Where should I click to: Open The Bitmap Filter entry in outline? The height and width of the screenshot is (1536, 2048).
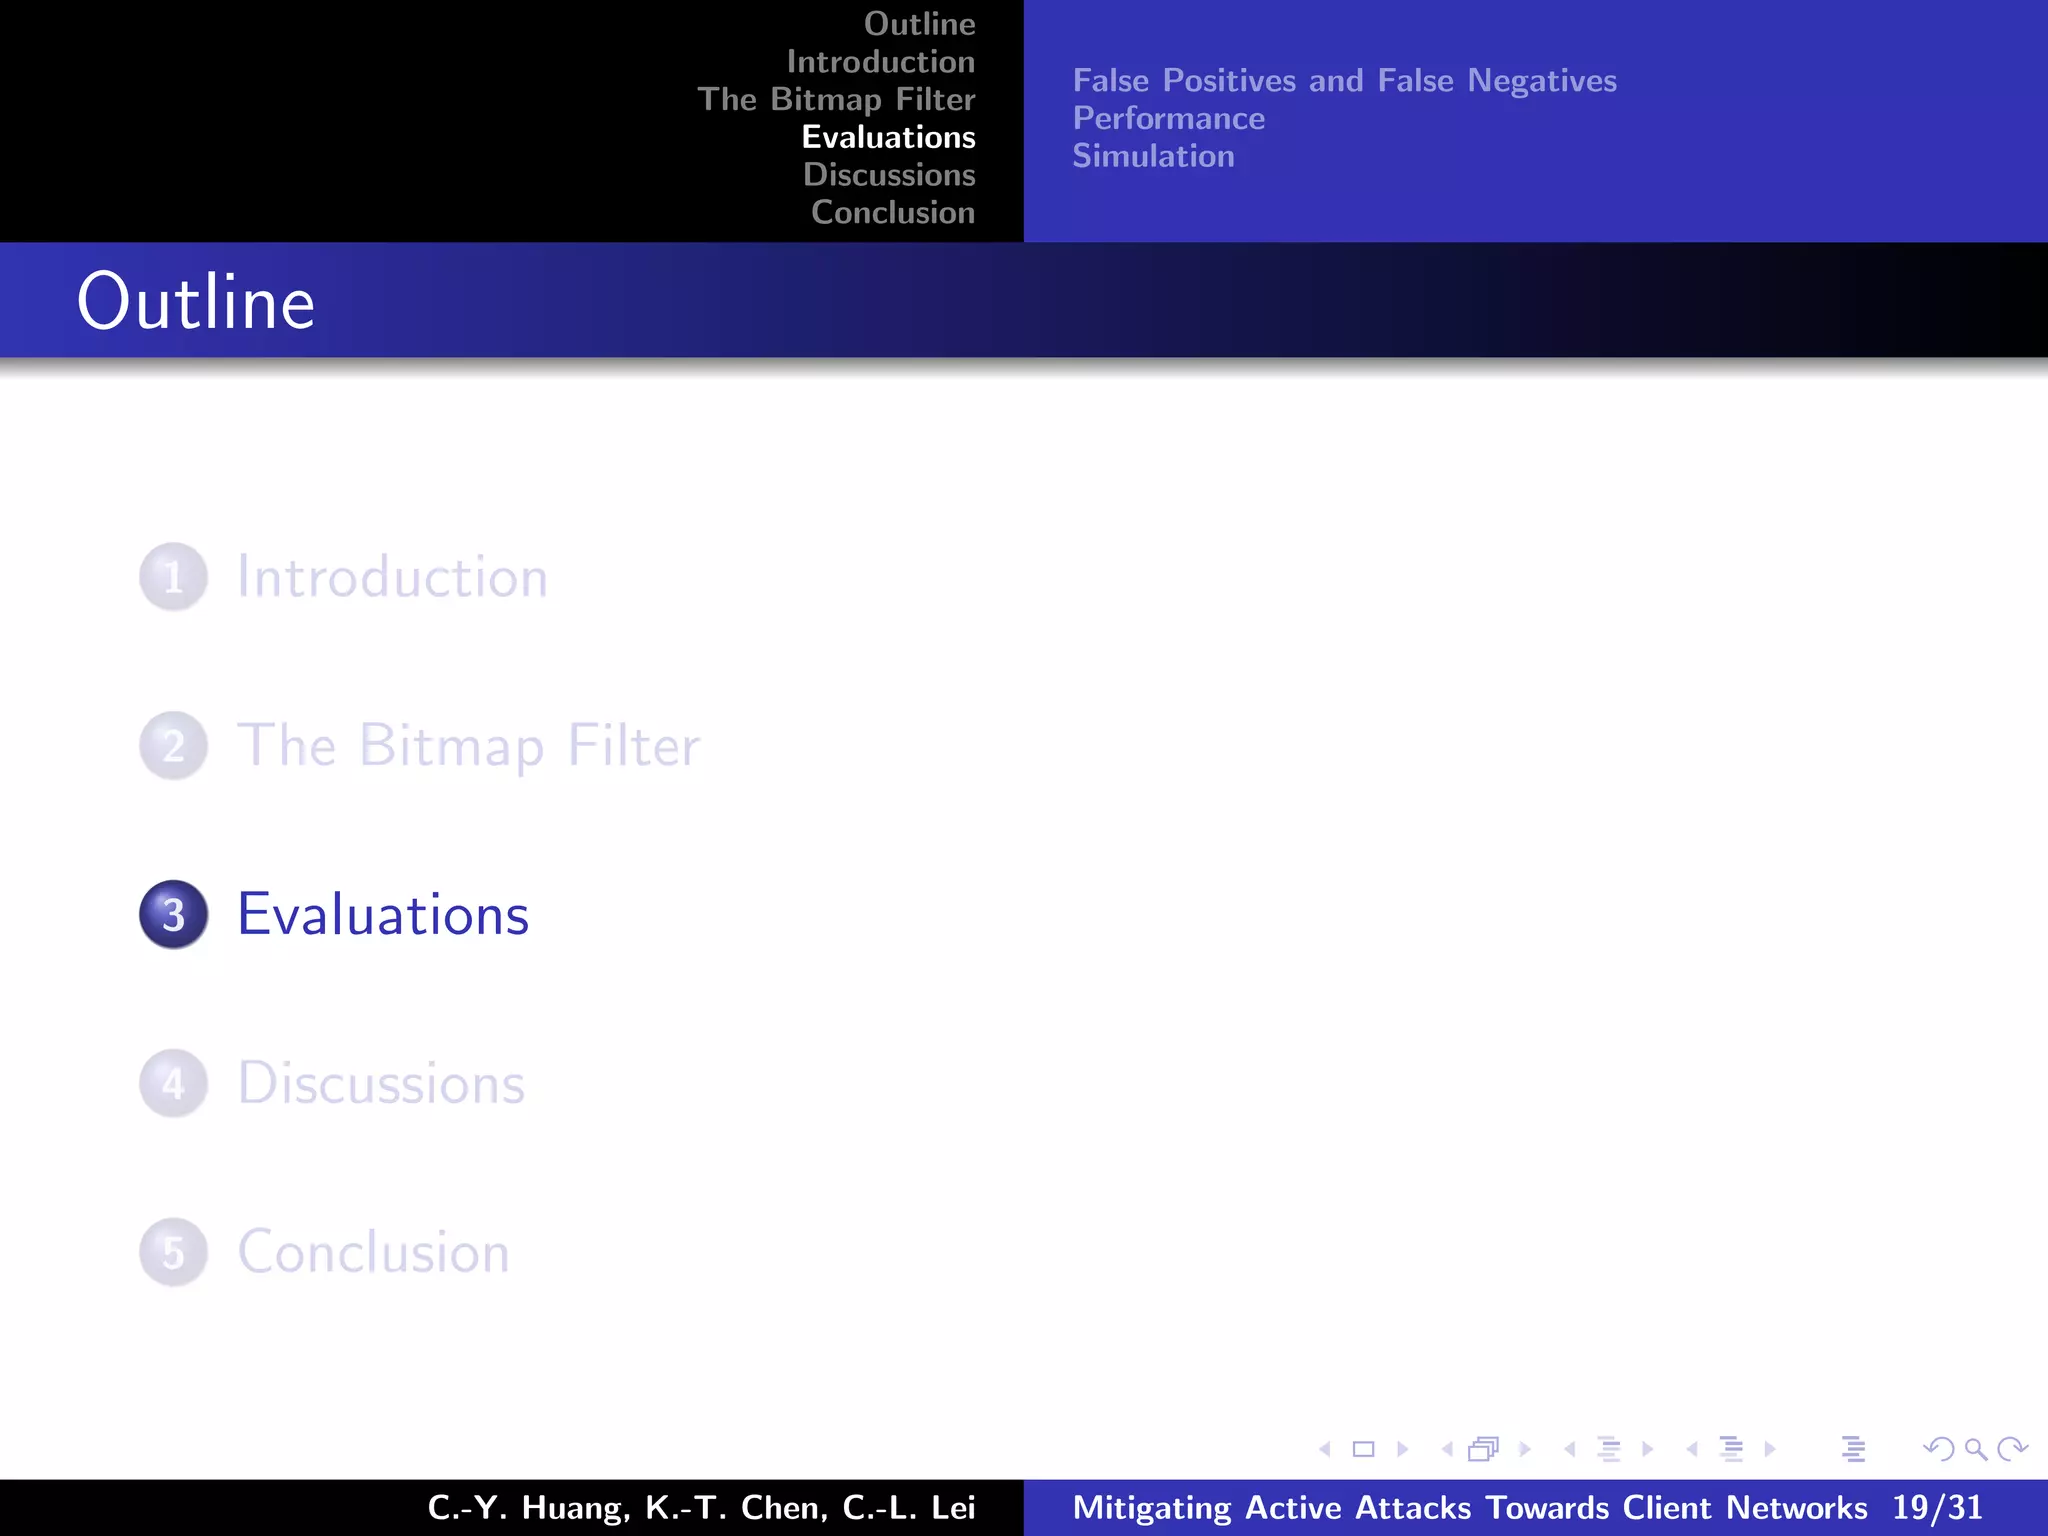468,747
